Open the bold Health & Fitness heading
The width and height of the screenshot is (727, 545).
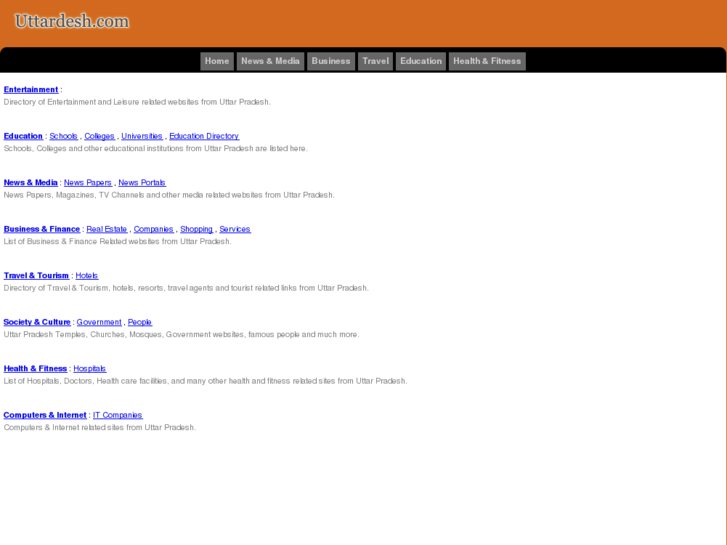click(35, 368)
